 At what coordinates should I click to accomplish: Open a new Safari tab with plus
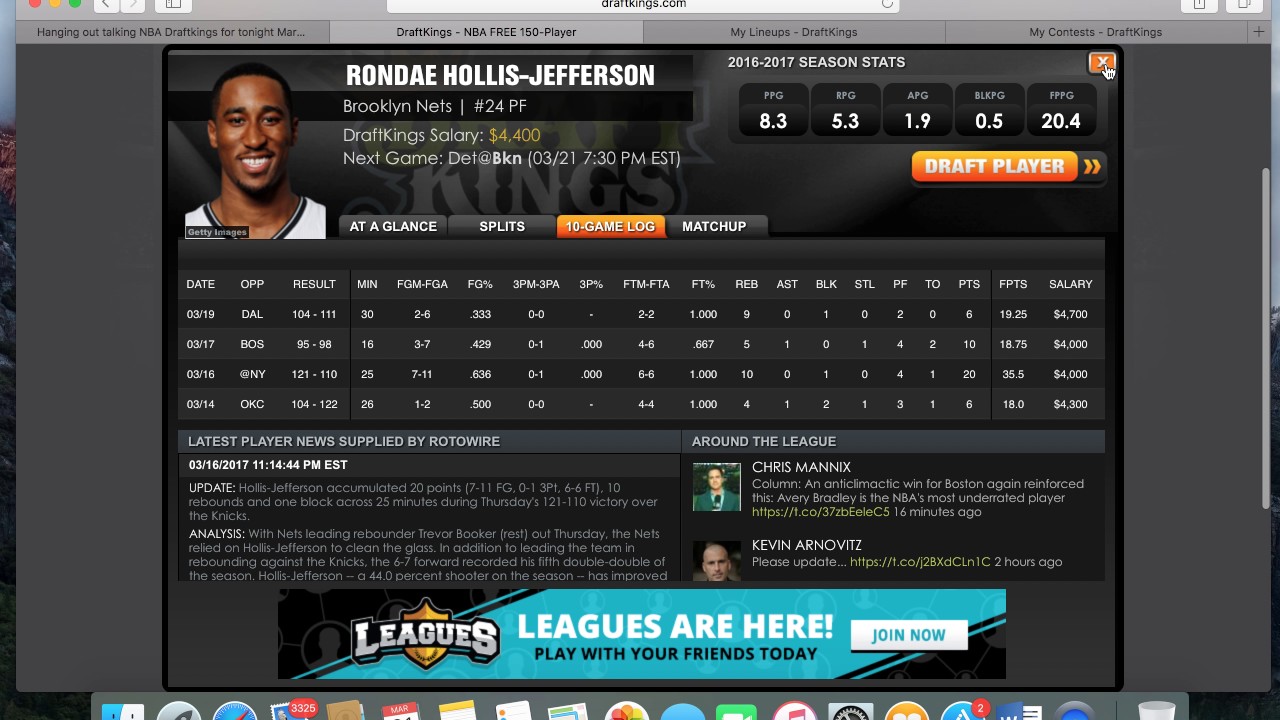(x=1259, y=32)
